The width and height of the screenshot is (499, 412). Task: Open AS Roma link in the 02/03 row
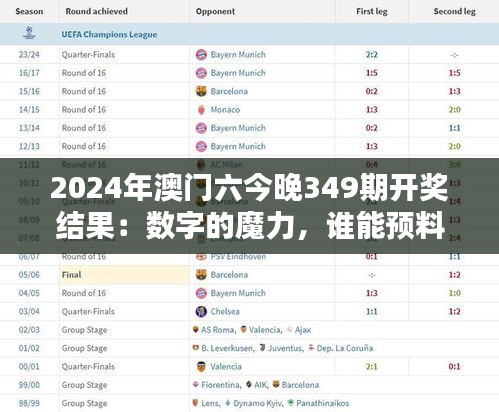click(218, 330)
